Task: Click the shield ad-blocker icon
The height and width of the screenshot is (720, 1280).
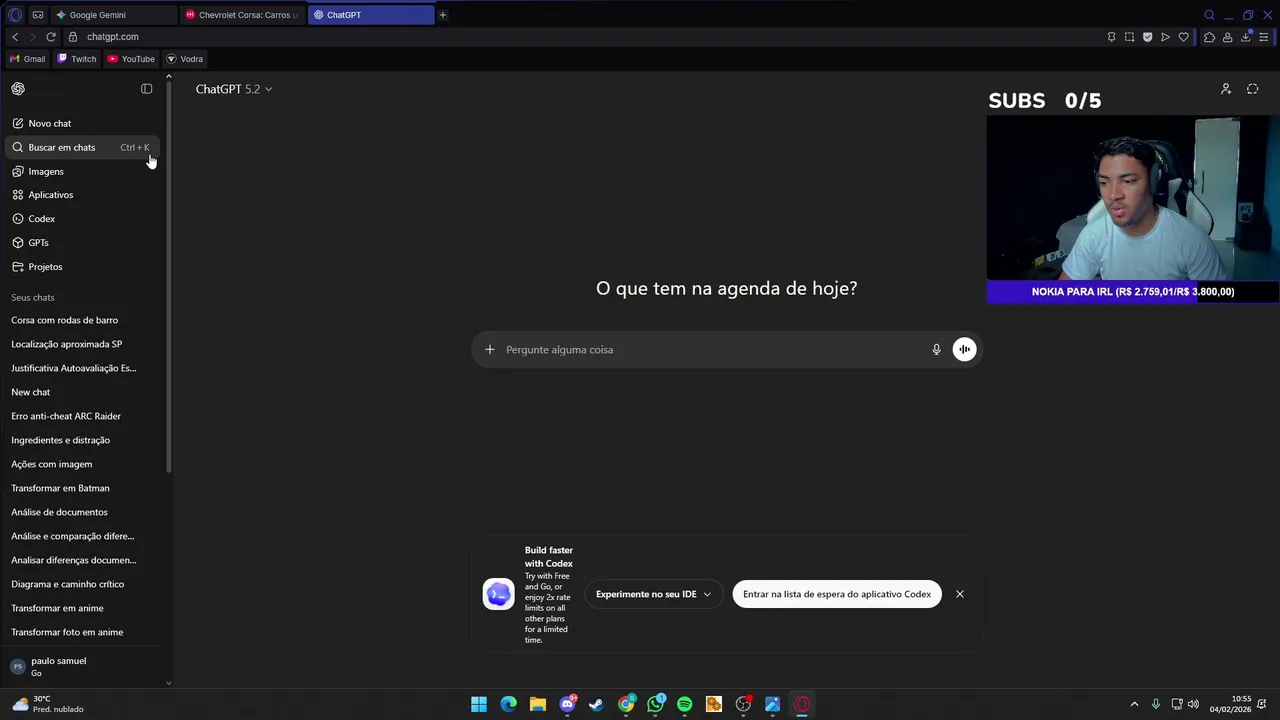Action: coord(1147,37)
